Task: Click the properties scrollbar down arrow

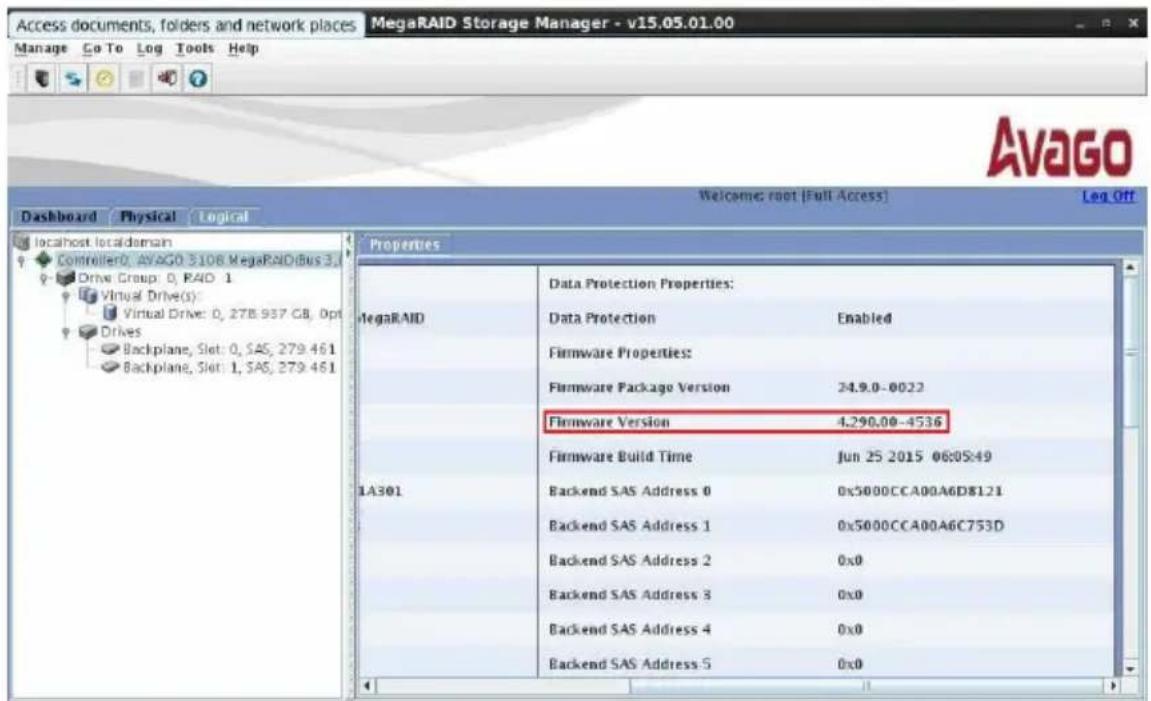Action: (1130, 668)
